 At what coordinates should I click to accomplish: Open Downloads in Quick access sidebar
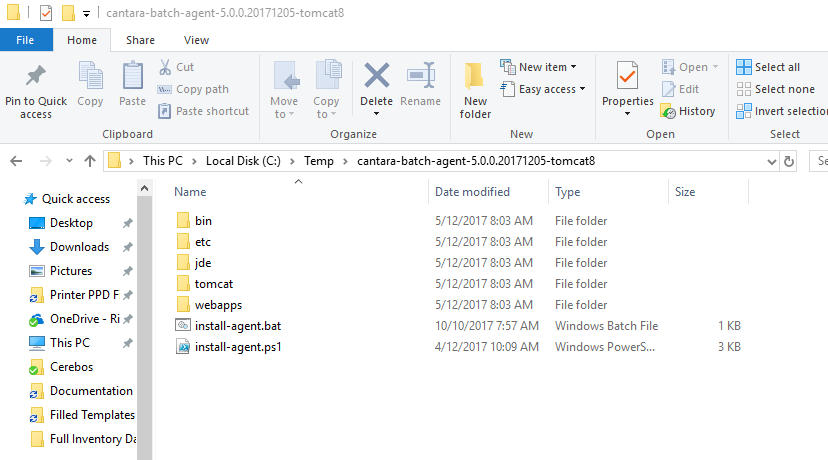(x=79, y=247)
